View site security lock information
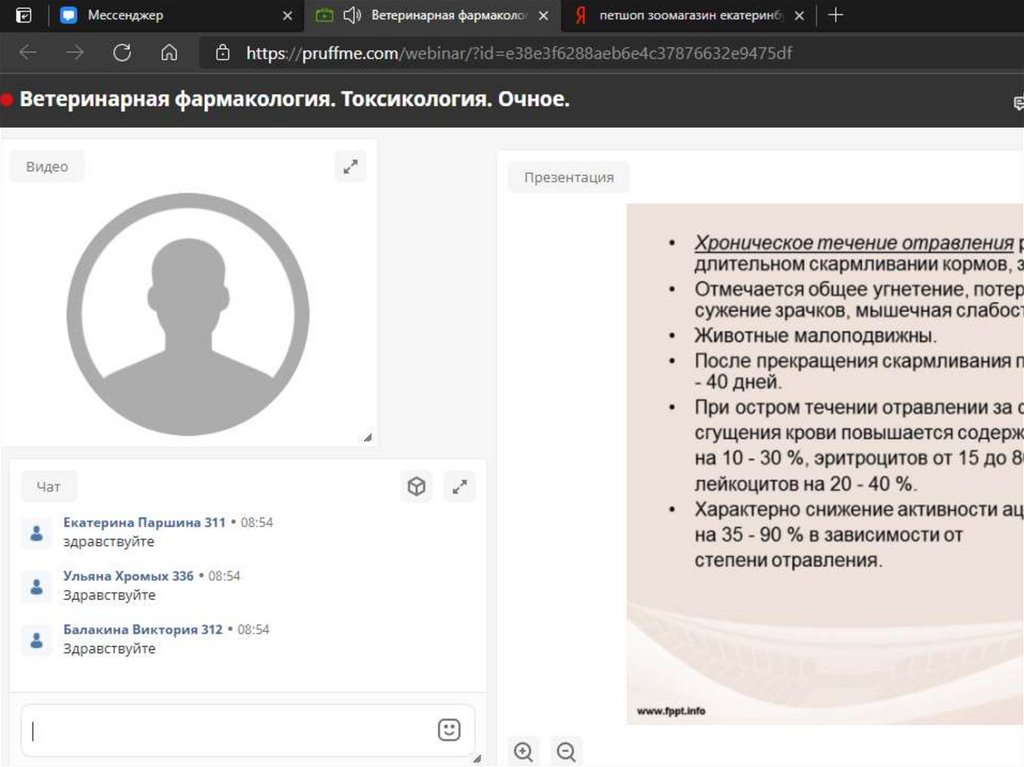Screen dimensions: 1024x767 coord(223,53)
